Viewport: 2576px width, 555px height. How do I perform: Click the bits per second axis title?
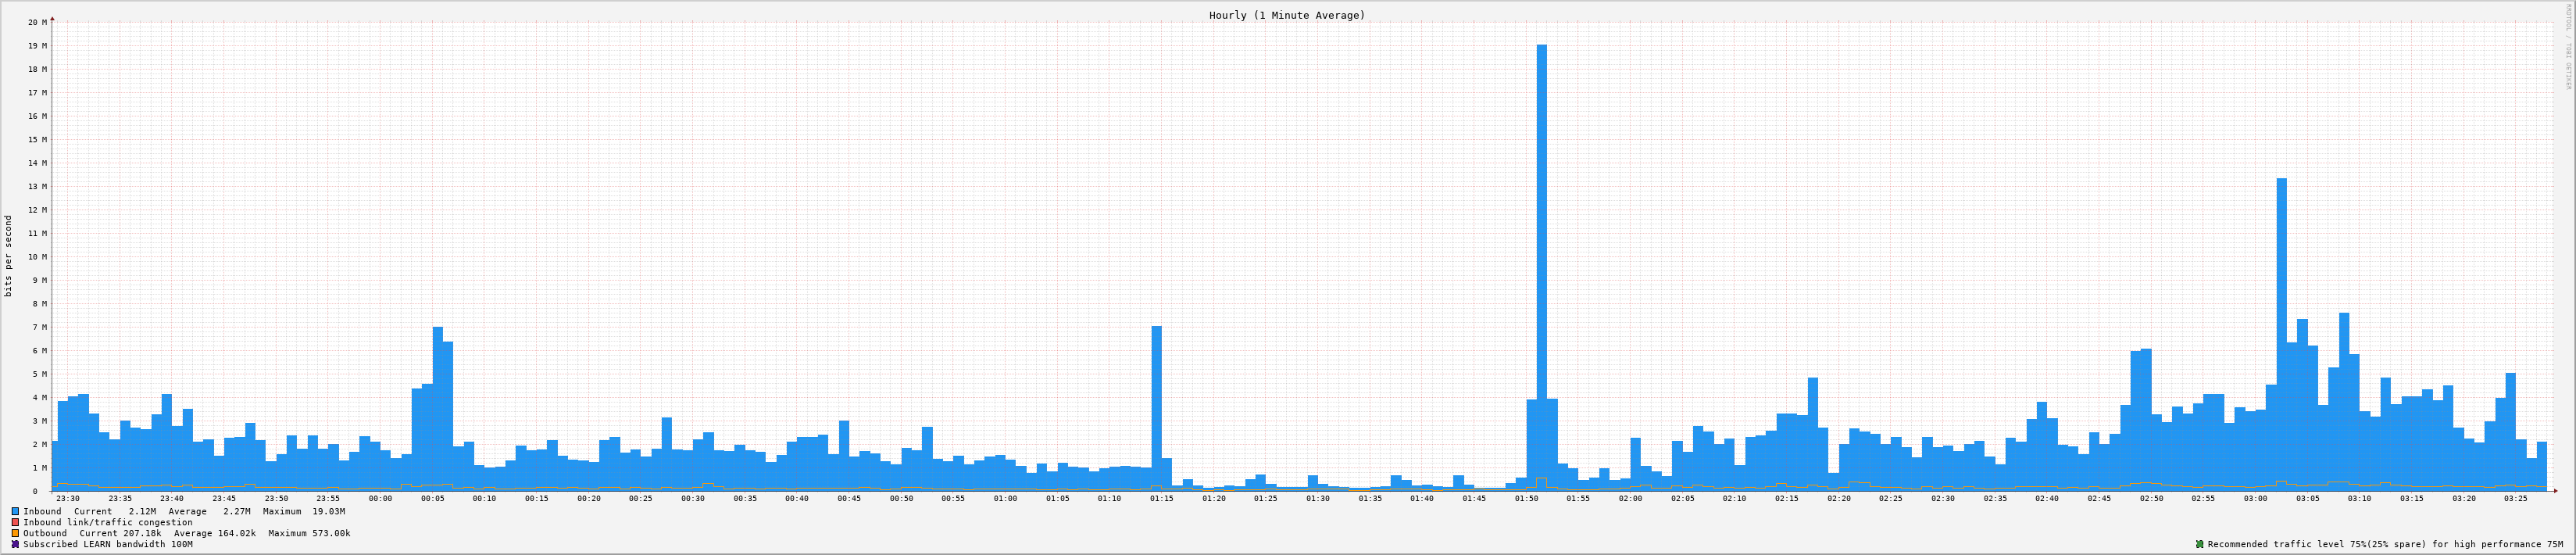(x=9, y=256)
